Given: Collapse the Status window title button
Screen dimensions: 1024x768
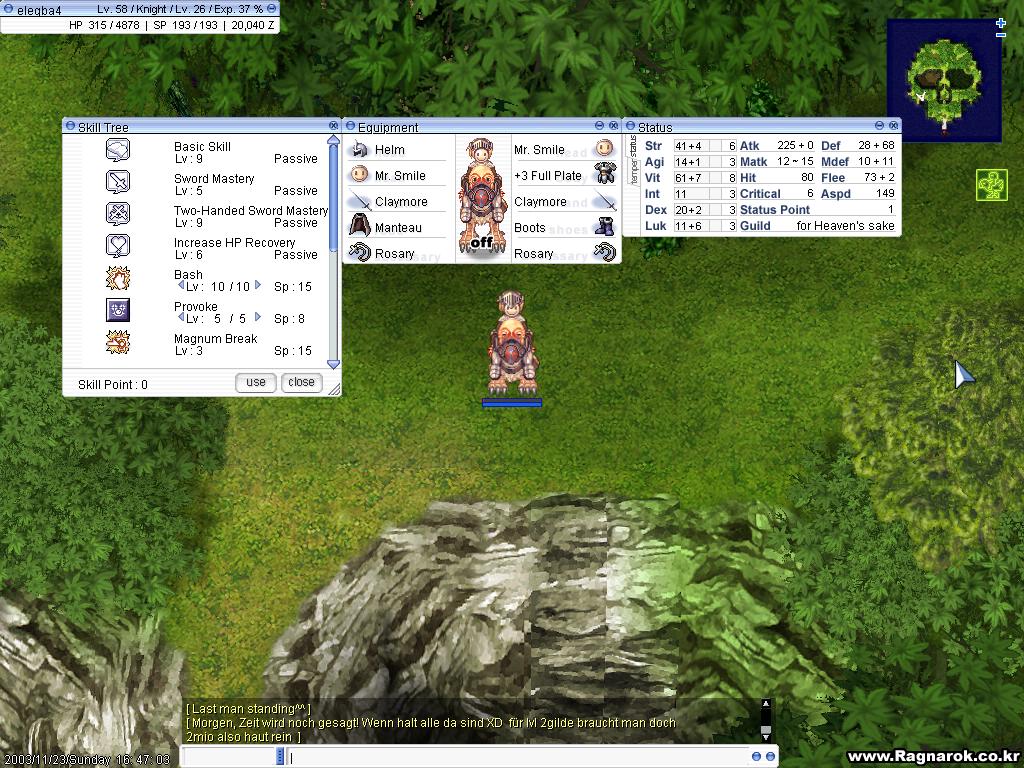Looking at the screenshot, I should point(630,126).
